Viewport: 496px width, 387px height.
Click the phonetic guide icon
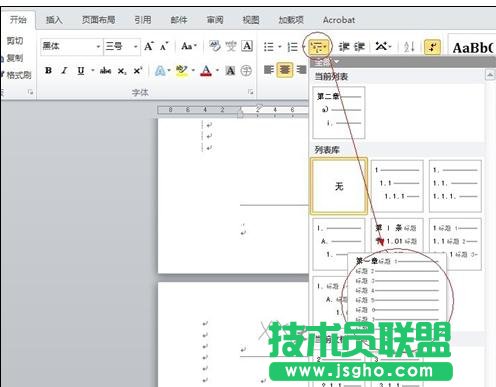[231, 46]
